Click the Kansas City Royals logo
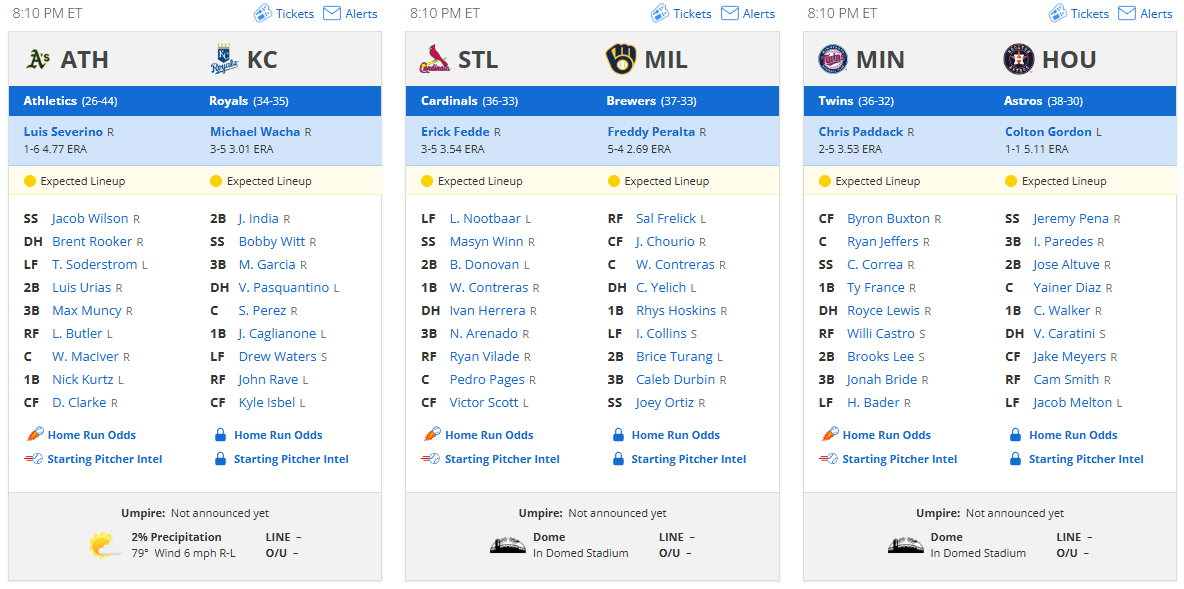Viewport: 1184px width, 589px height. click(x=224, y=60)
